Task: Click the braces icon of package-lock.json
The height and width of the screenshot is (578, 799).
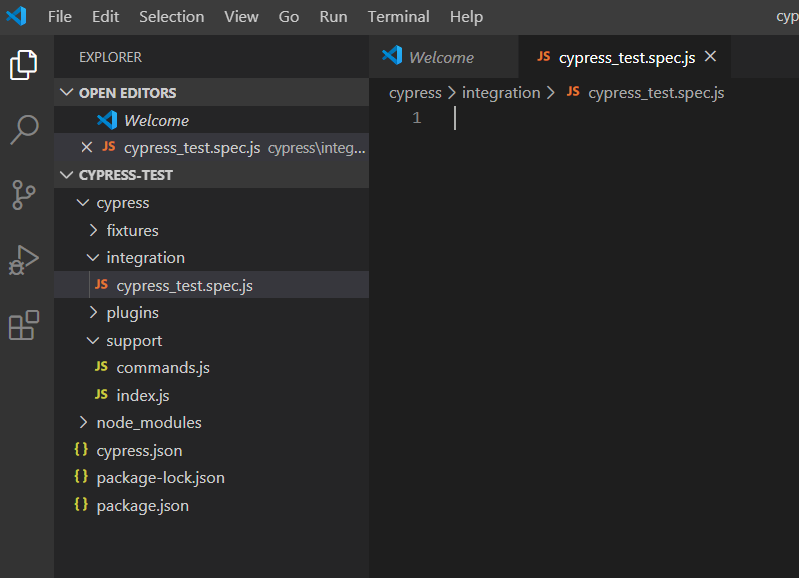Action: pyautogui.click(x=81, y=476)
